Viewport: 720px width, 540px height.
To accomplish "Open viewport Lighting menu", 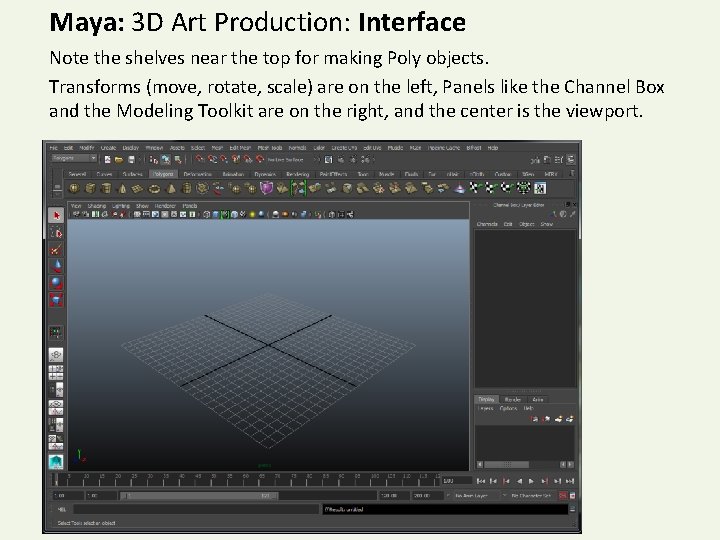I will (x=121, y=206).
